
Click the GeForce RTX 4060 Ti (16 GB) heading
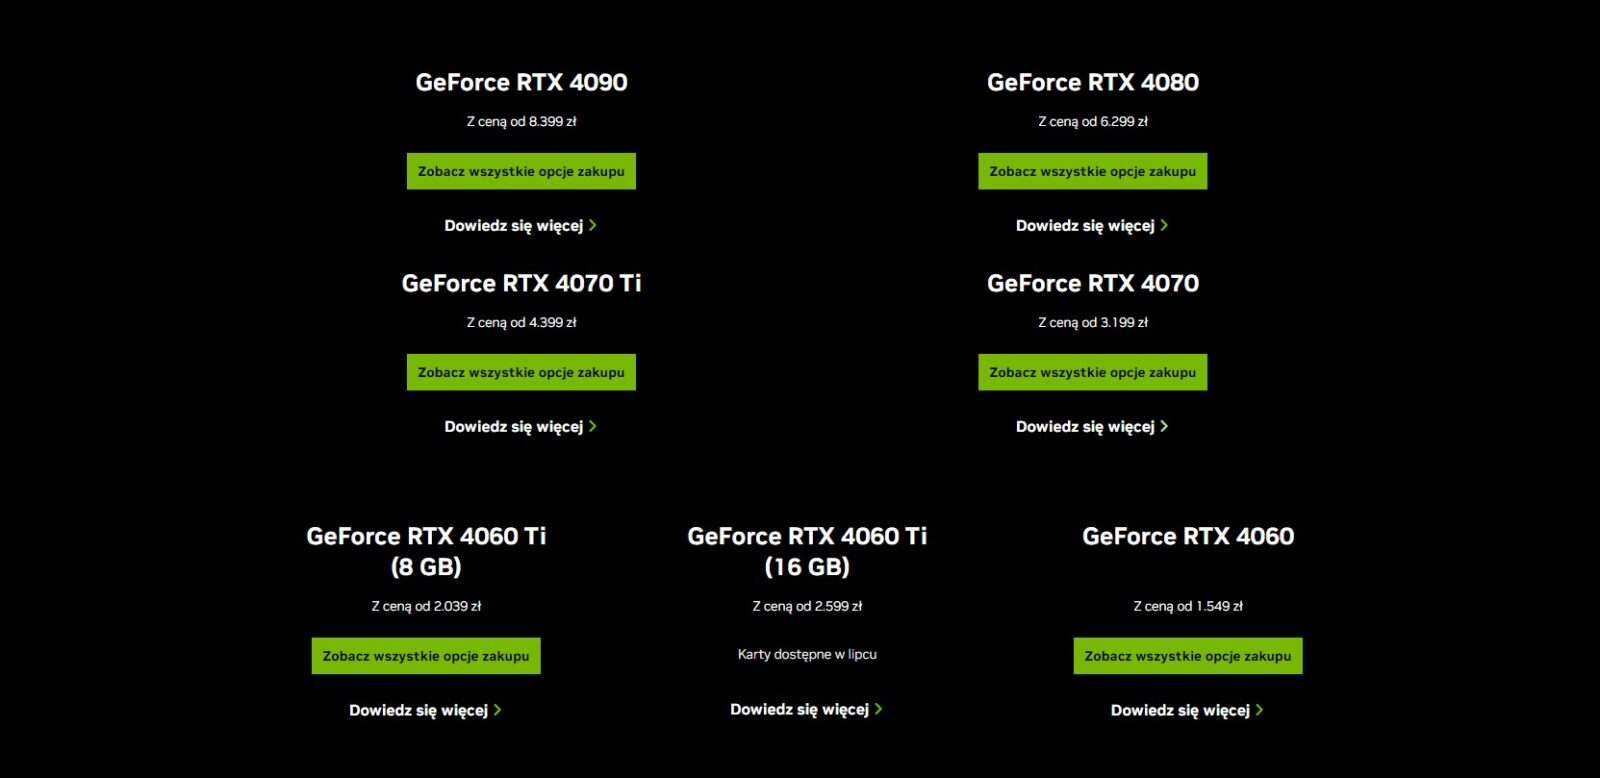click(807, 551)
